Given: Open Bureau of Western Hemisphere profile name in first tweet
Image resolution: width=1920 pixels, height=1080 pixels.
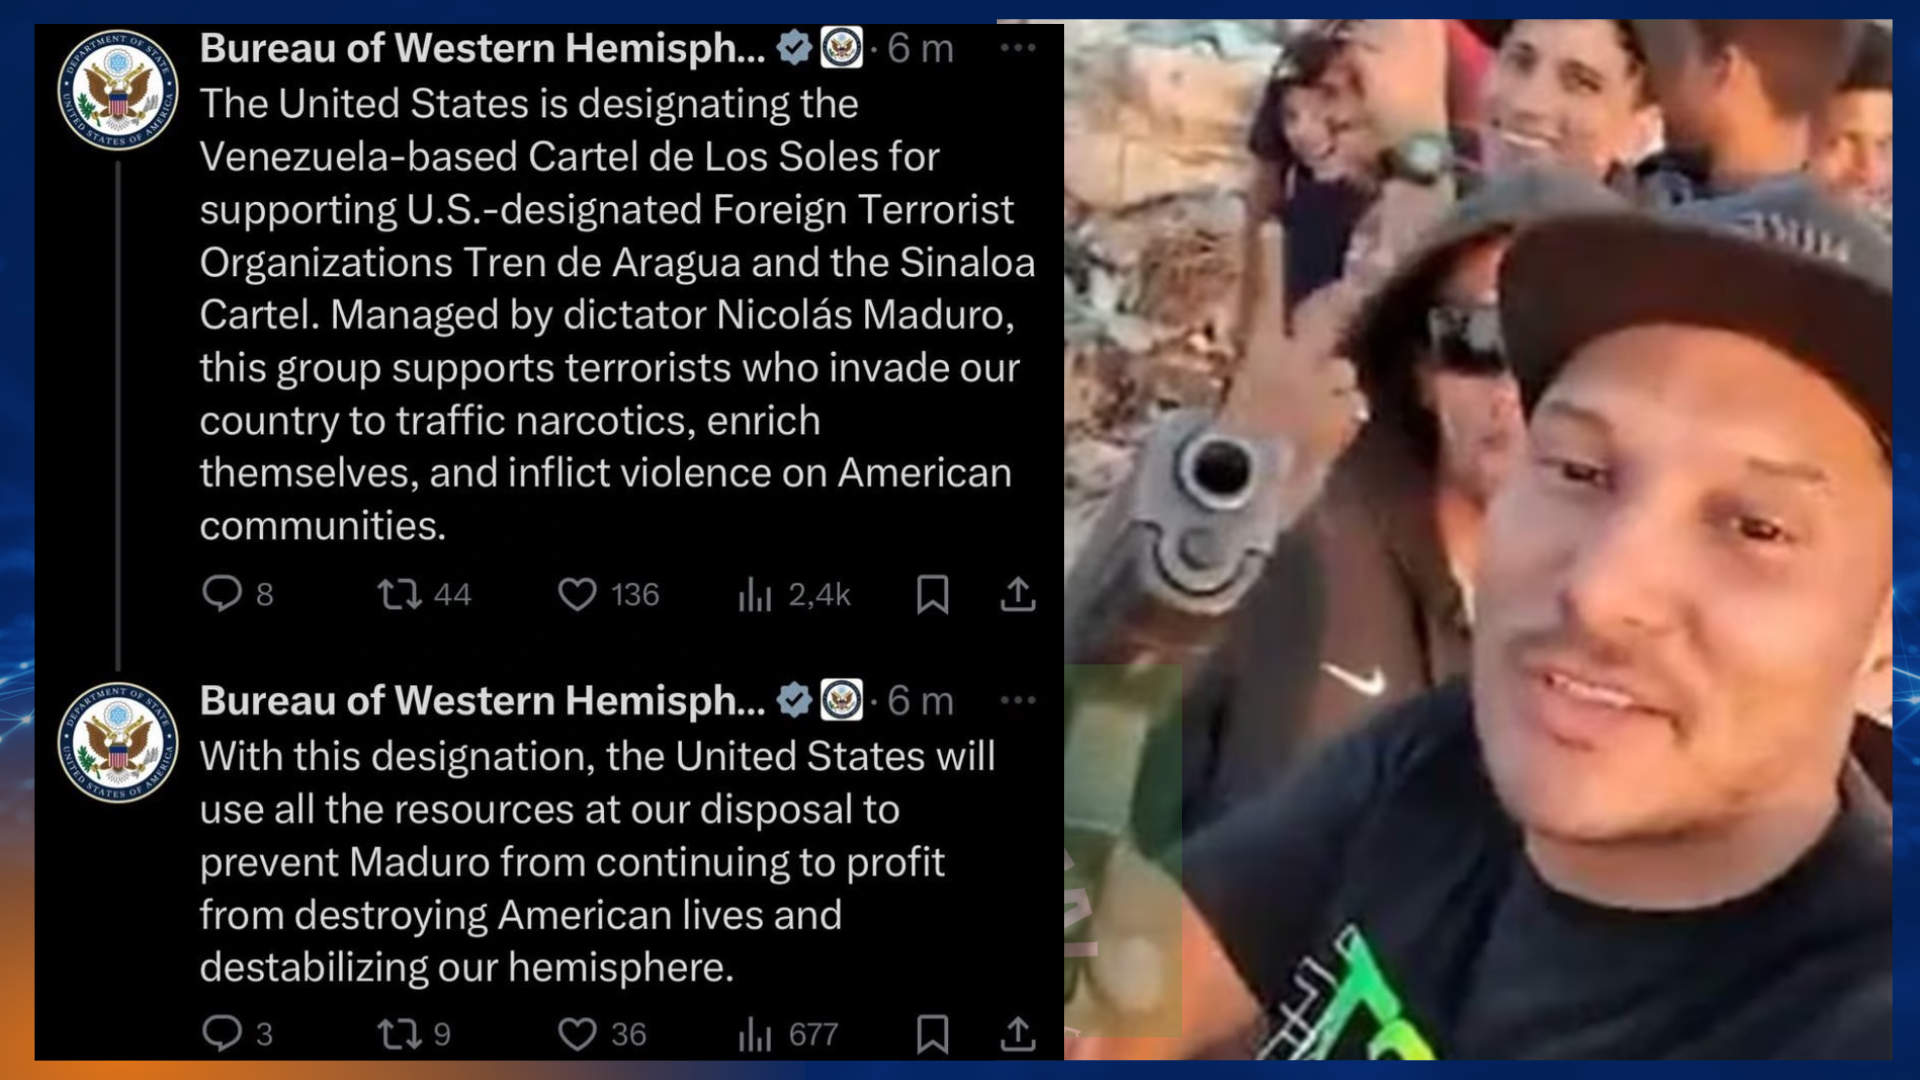Looking at the screenshot, I should (x=482, y=48).
